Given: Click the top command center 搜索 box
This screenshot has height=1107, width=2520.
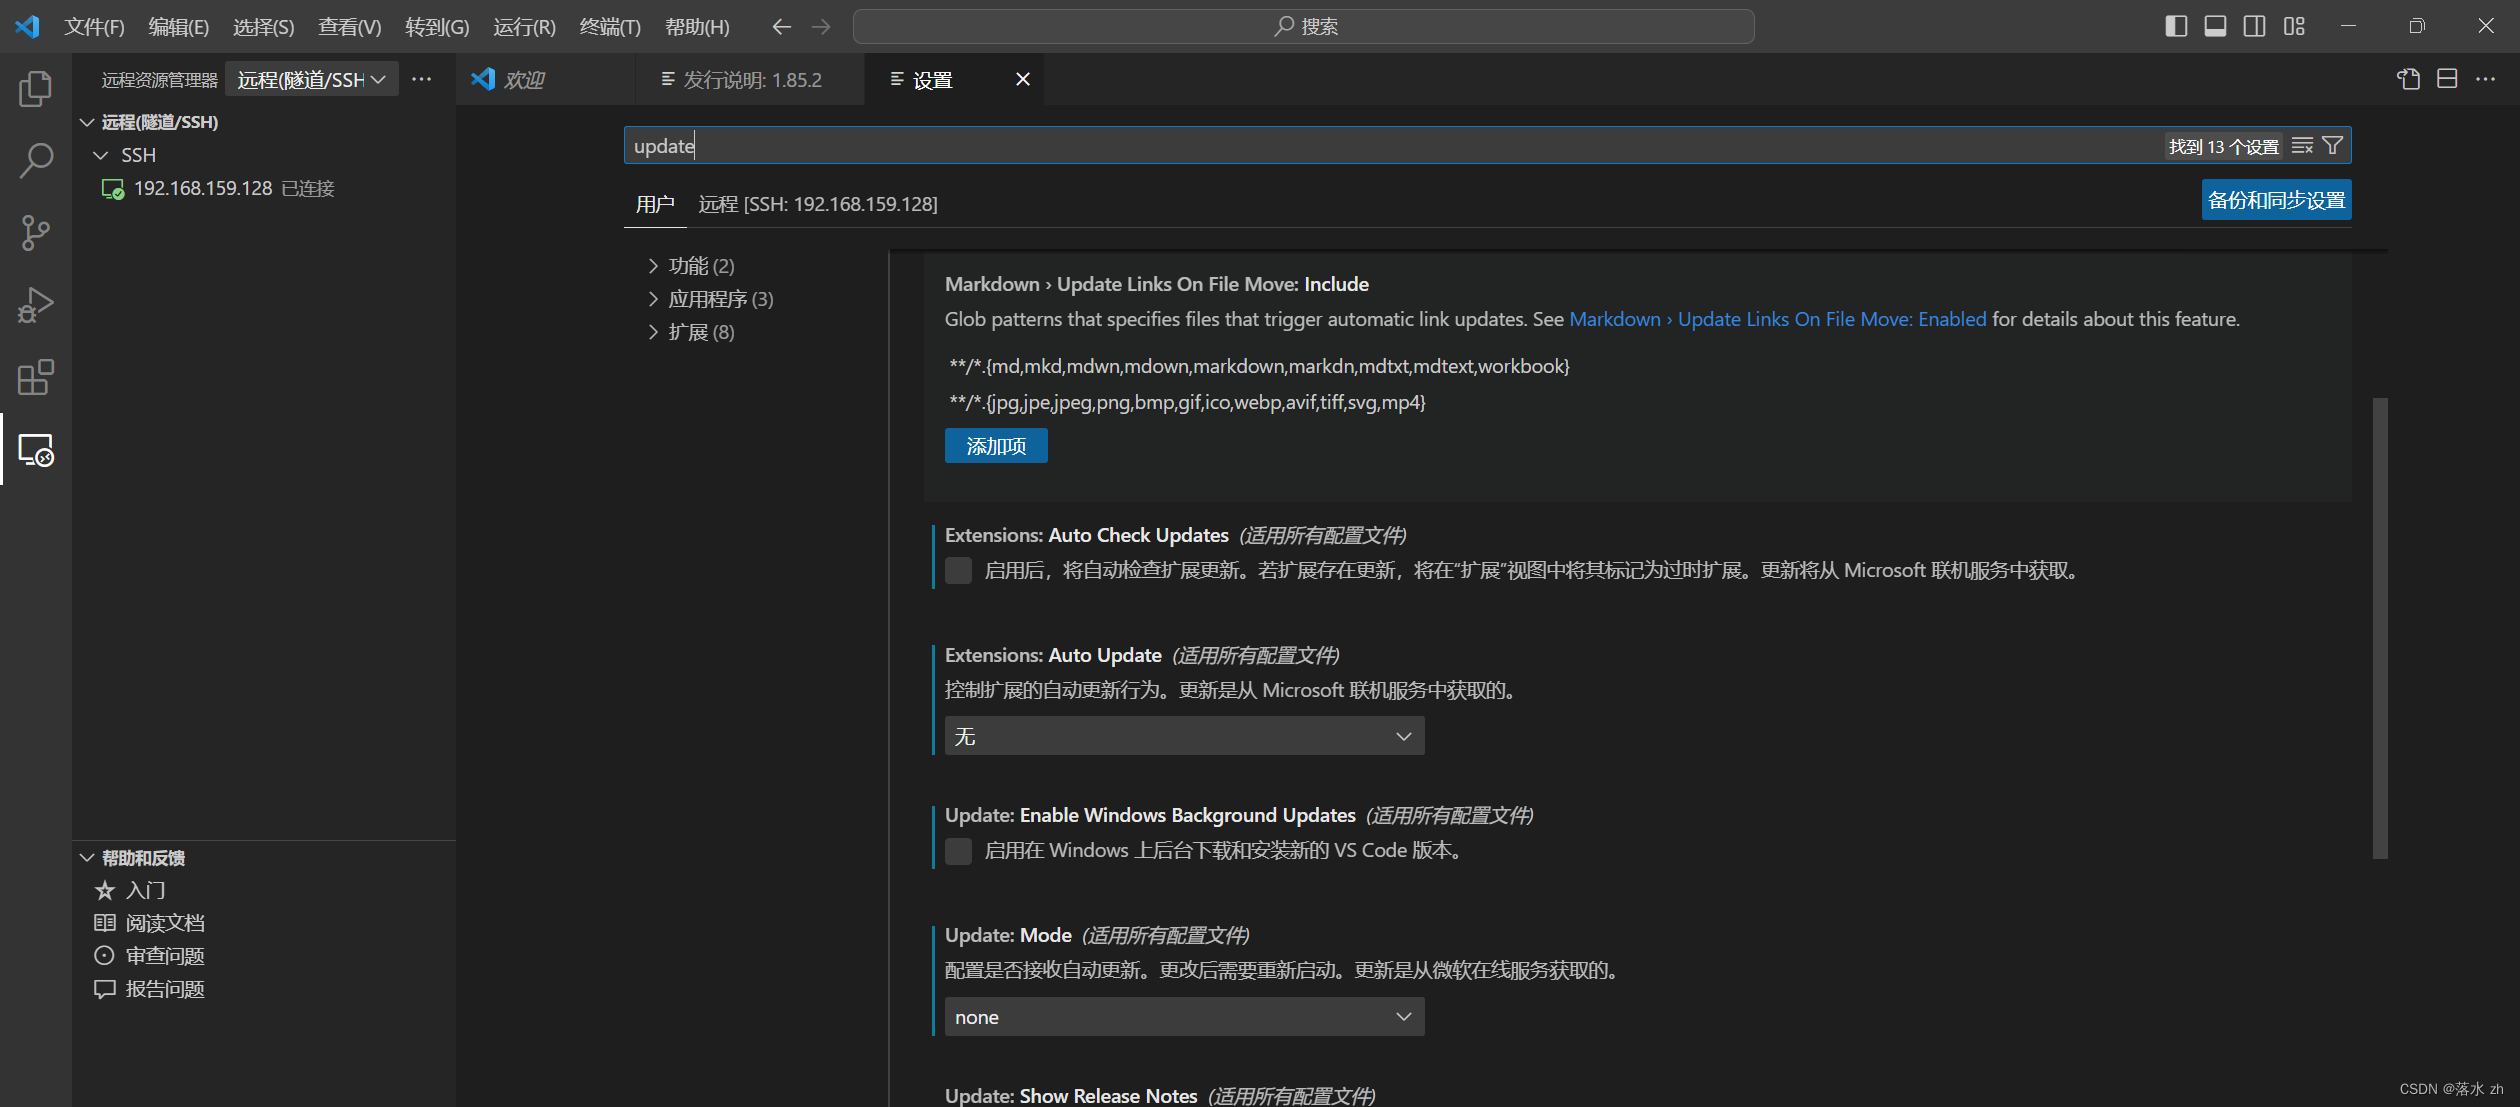Looking at the screenshot, I should [x=1304, y=27].
